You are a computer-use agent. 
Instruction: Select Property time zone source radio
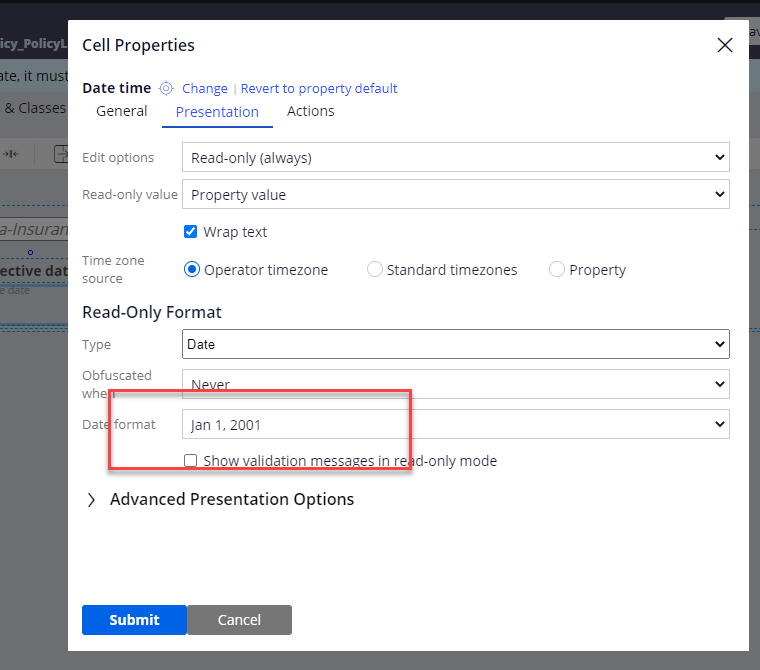(556, 269)
